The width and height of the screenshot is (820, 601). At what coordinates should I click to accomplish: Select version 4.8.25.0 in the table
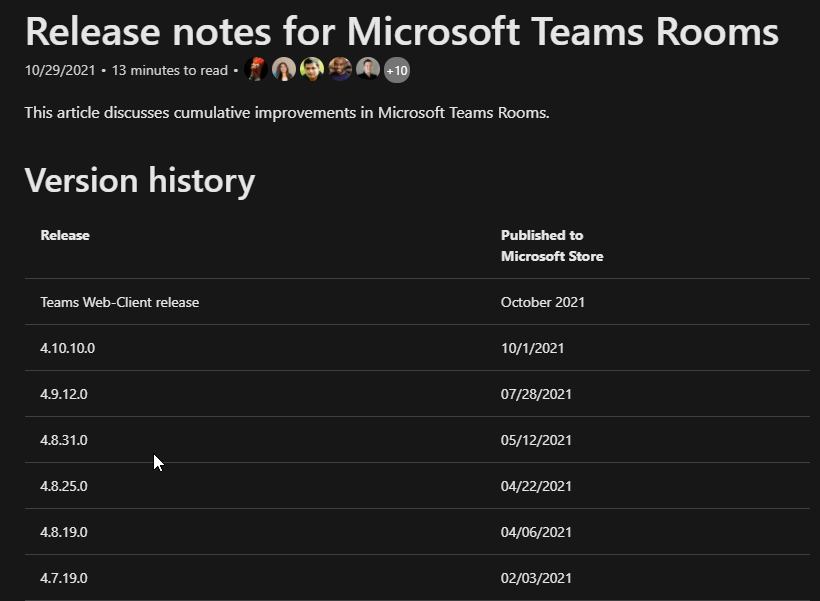(64, 486)
